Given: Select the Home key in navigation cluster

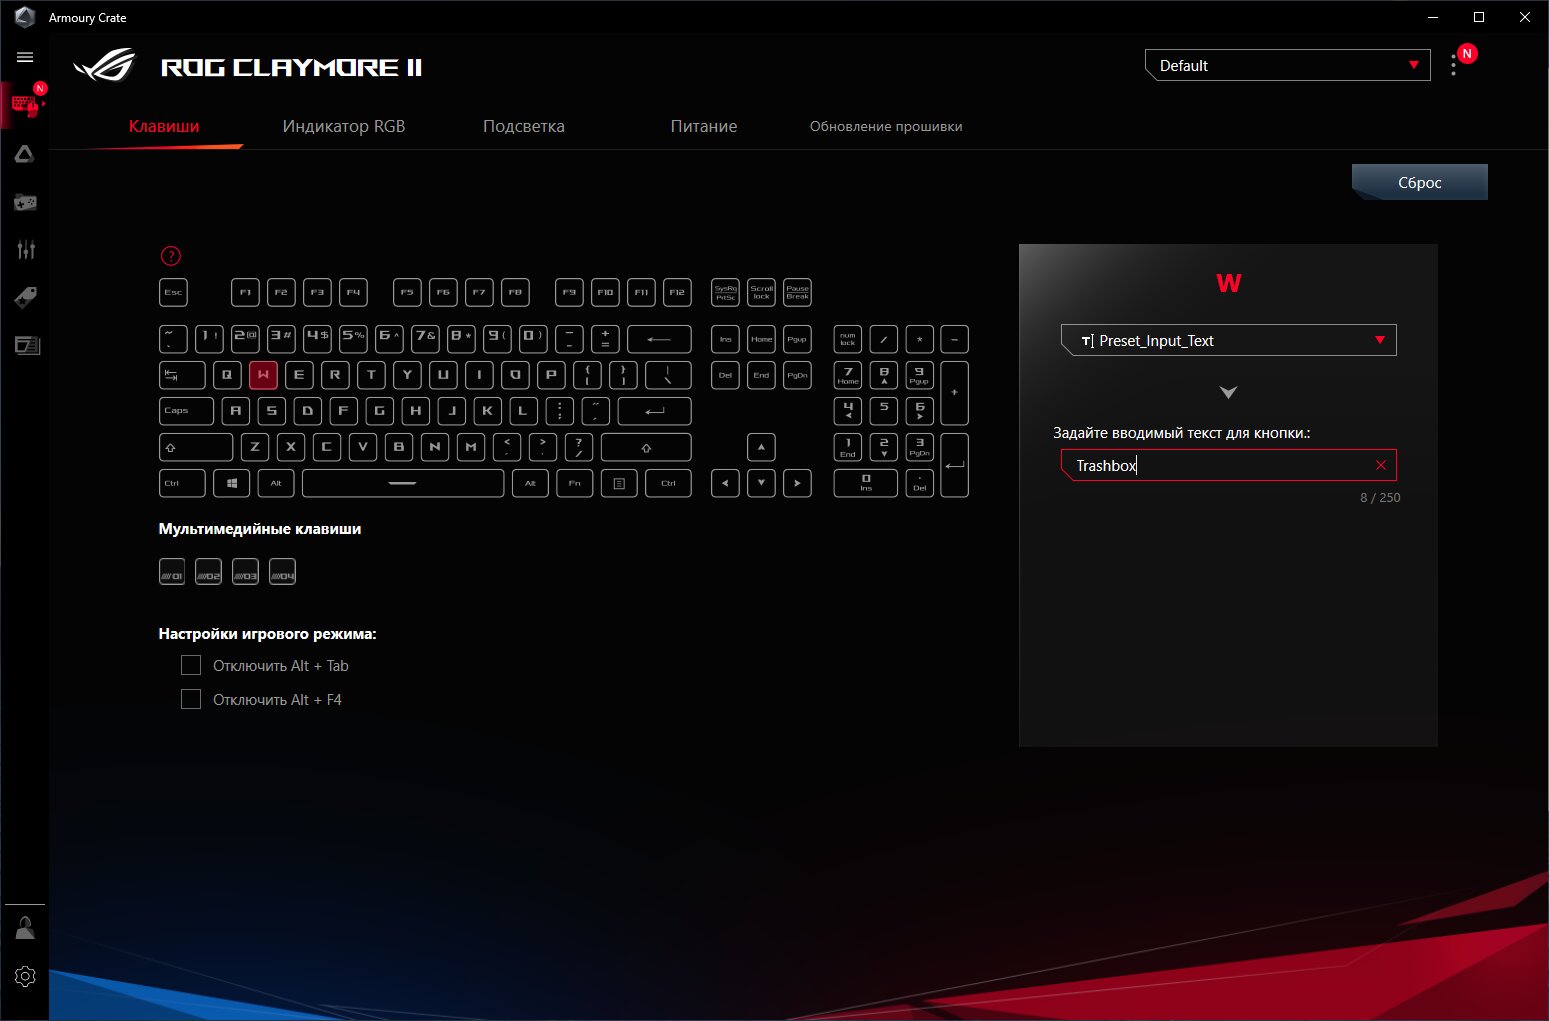Looking at the screenshot, I should pos(761,339).
